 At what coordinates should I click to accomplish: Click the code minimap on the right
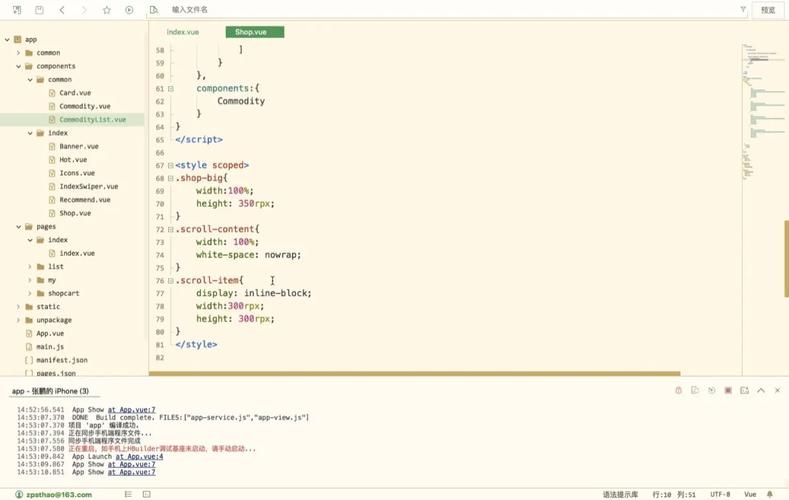764,111
